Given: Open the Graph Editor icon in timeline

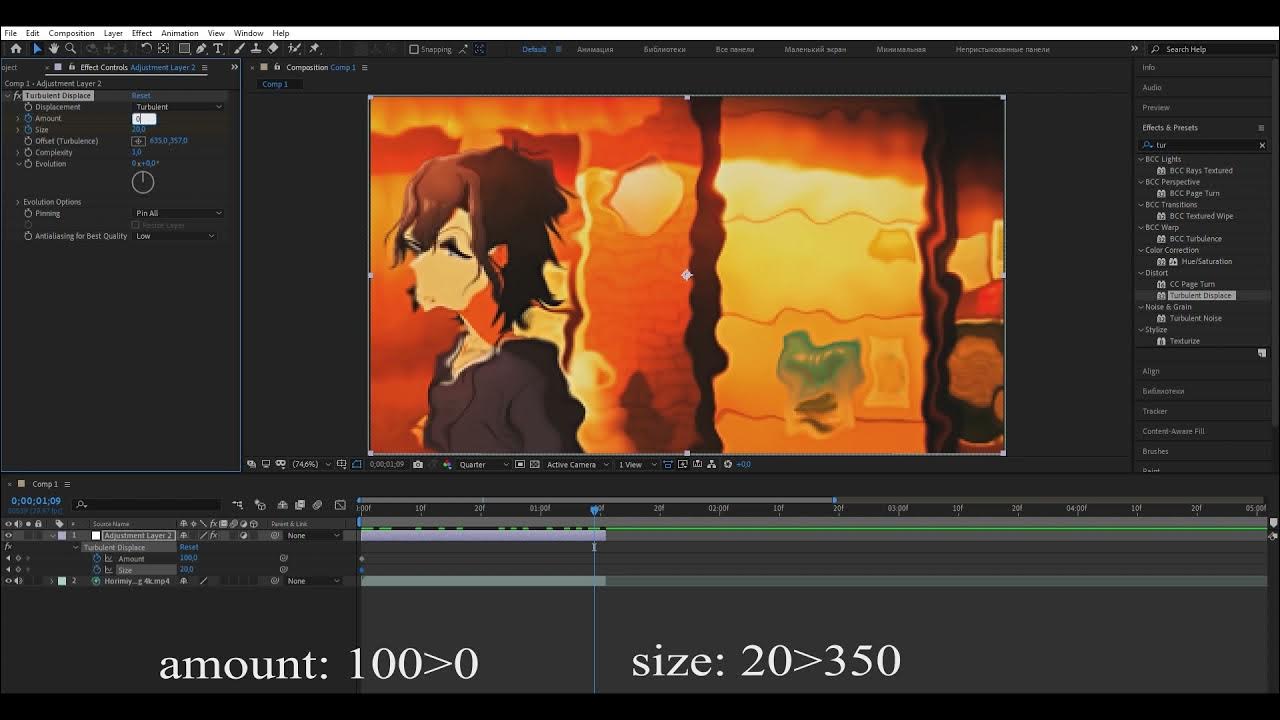Looking at the screenshot, I should click(340, 505).
